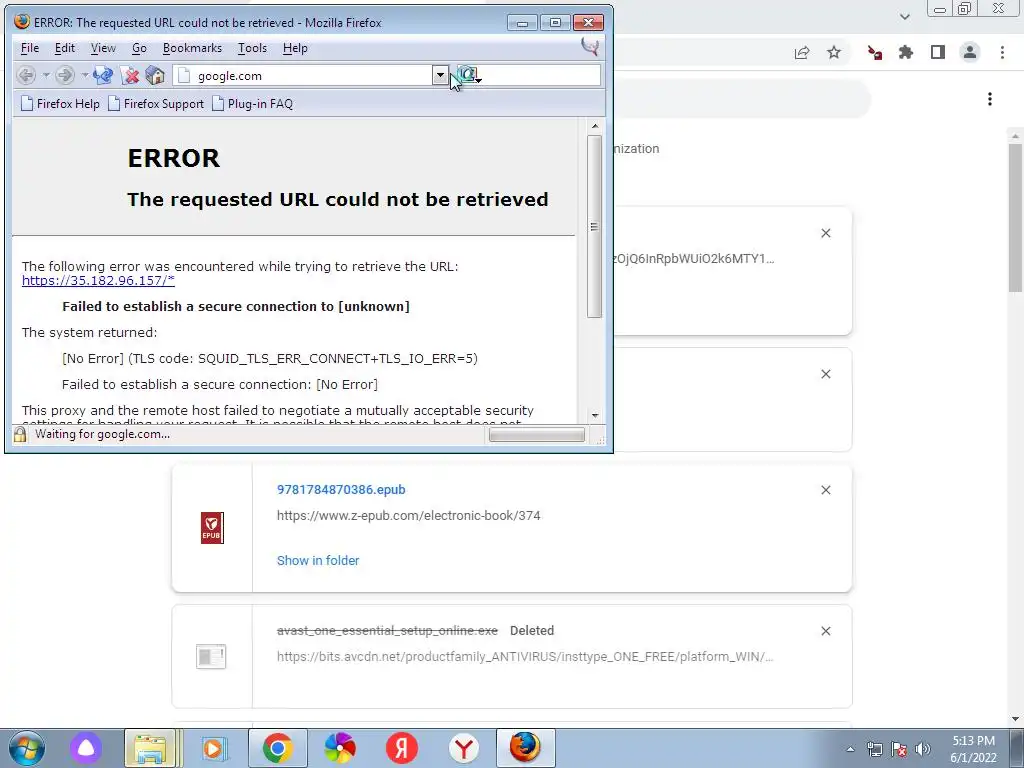The height and width of the screenshot is (768, 1024).
Task: Click the padlock icon in Firefox status bar
Action: [20, 434]
